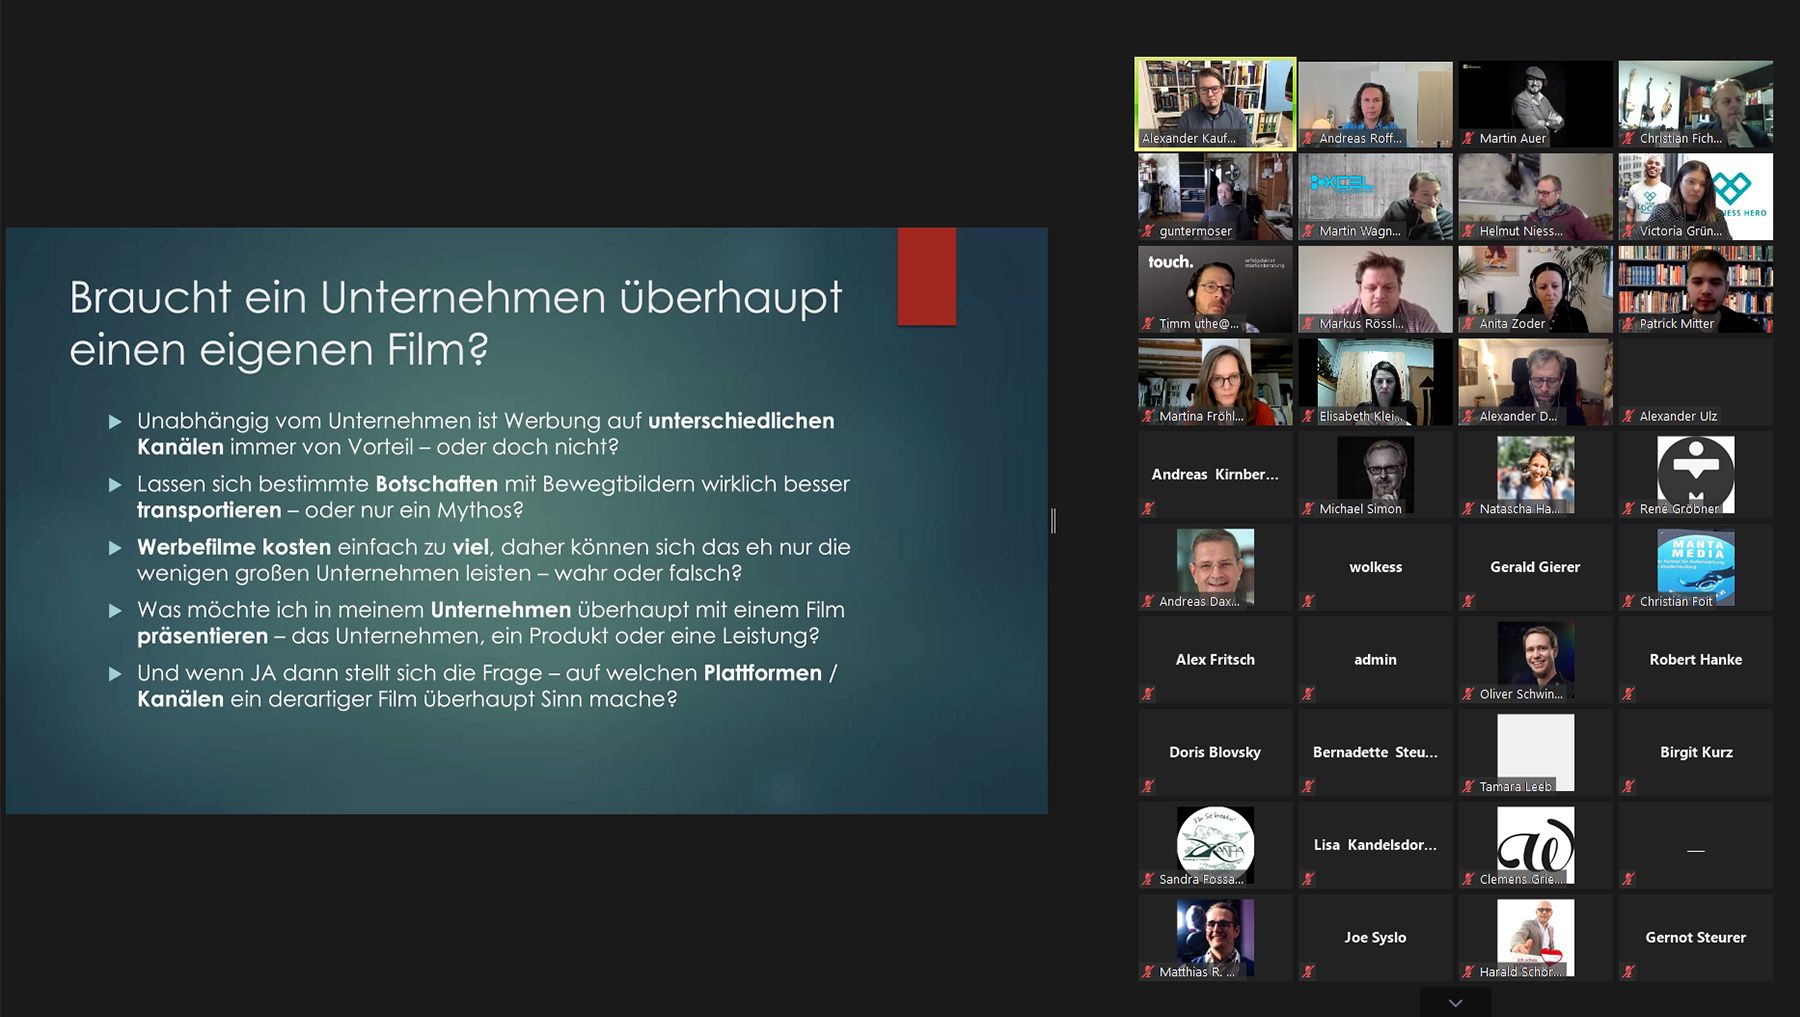
Task: Click the muted mic icon under wolkess
Action: [1308, 601]
